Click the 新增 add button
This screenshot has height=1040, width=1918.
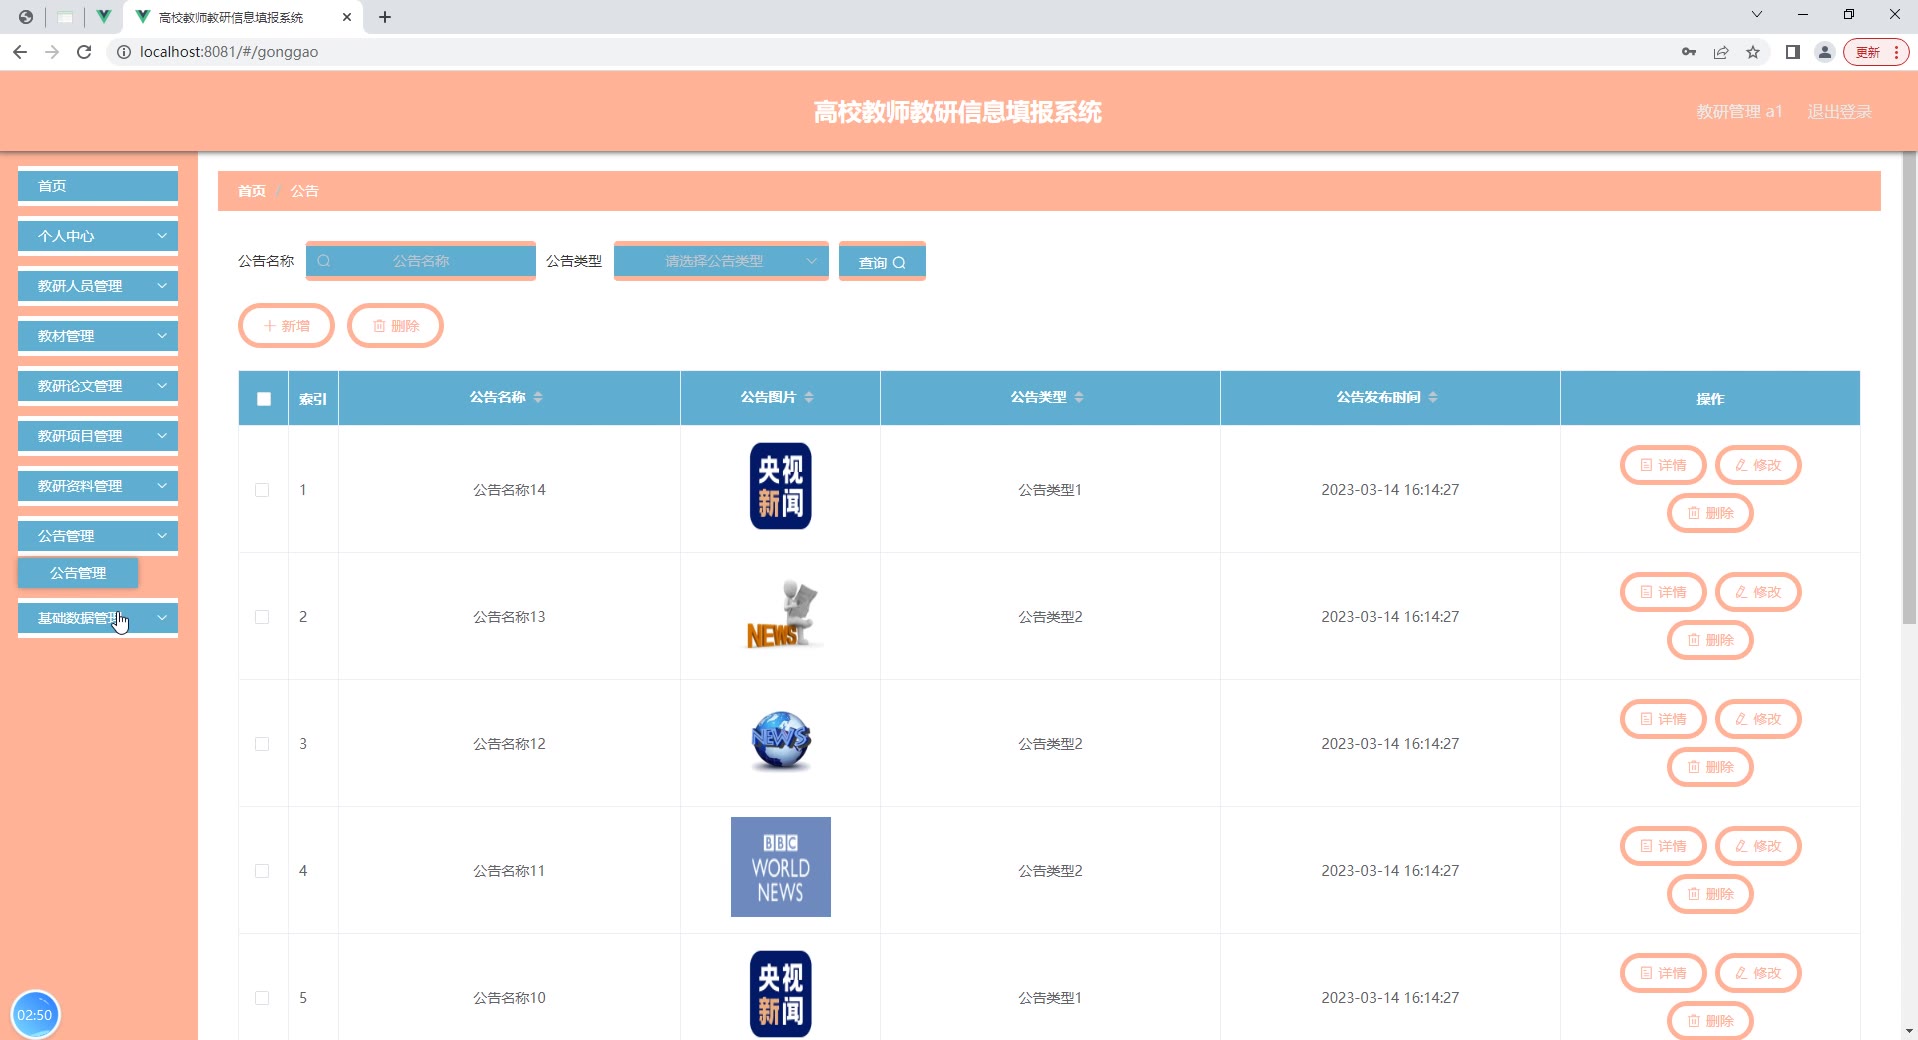(x=286, y=326)
